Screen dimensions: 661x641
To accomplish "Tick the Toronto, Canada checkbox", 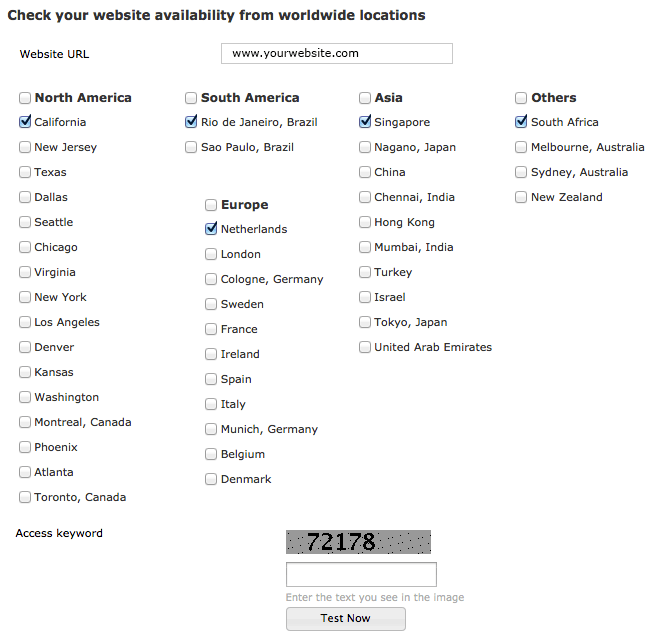I will click(25, 497).
